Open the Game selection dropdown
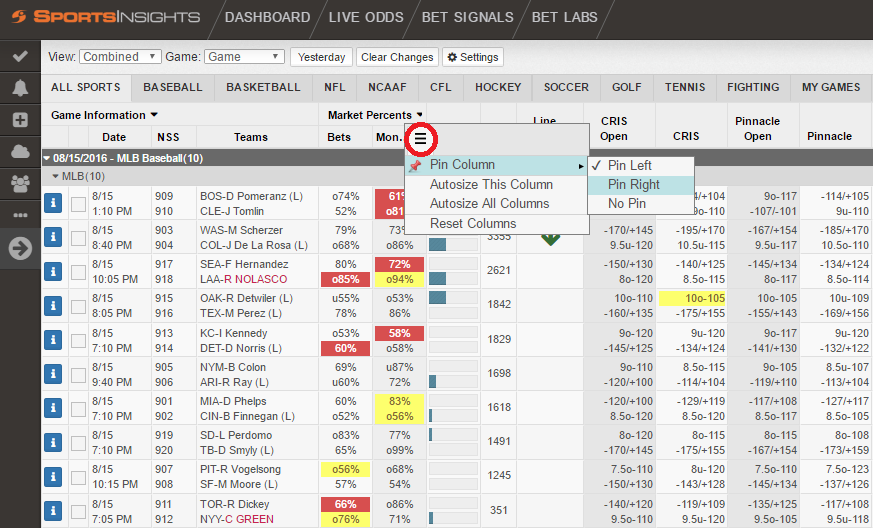The height and width of the screenshot is (528, 873). [x=244, y=57]
